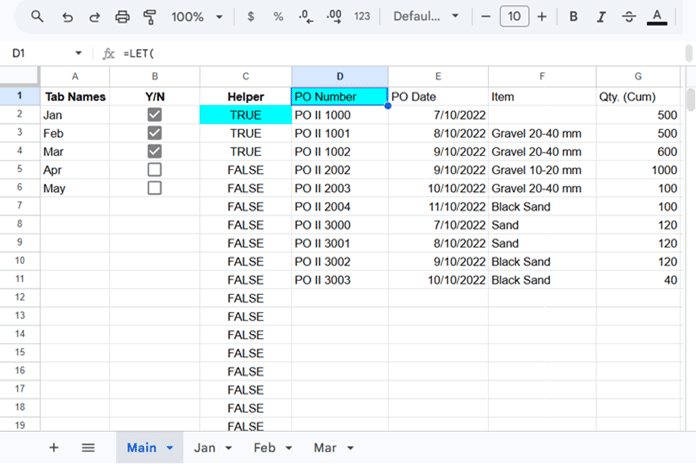Open the 123 more formats menu

[362, 16]
